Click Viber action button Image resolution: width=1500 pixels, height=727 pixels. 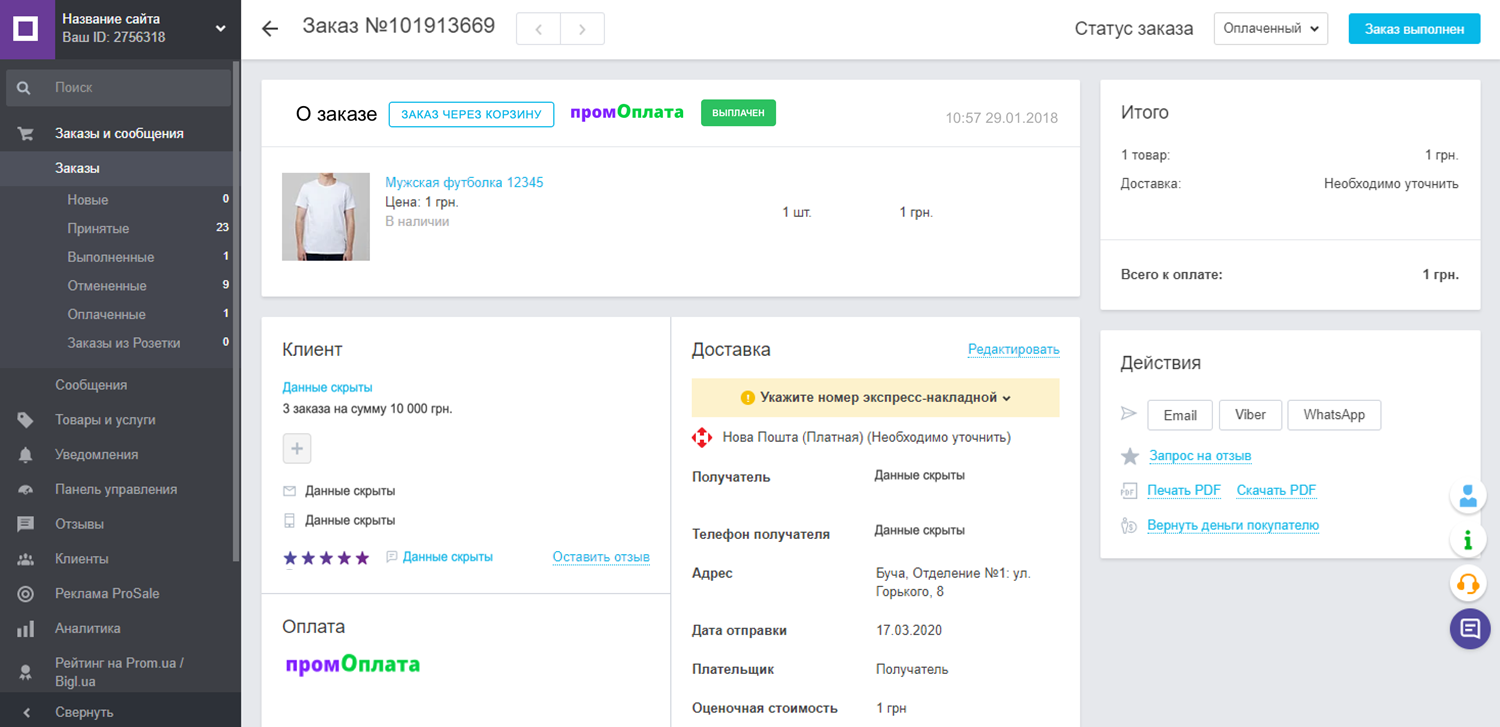click(x=1250, y=415)
